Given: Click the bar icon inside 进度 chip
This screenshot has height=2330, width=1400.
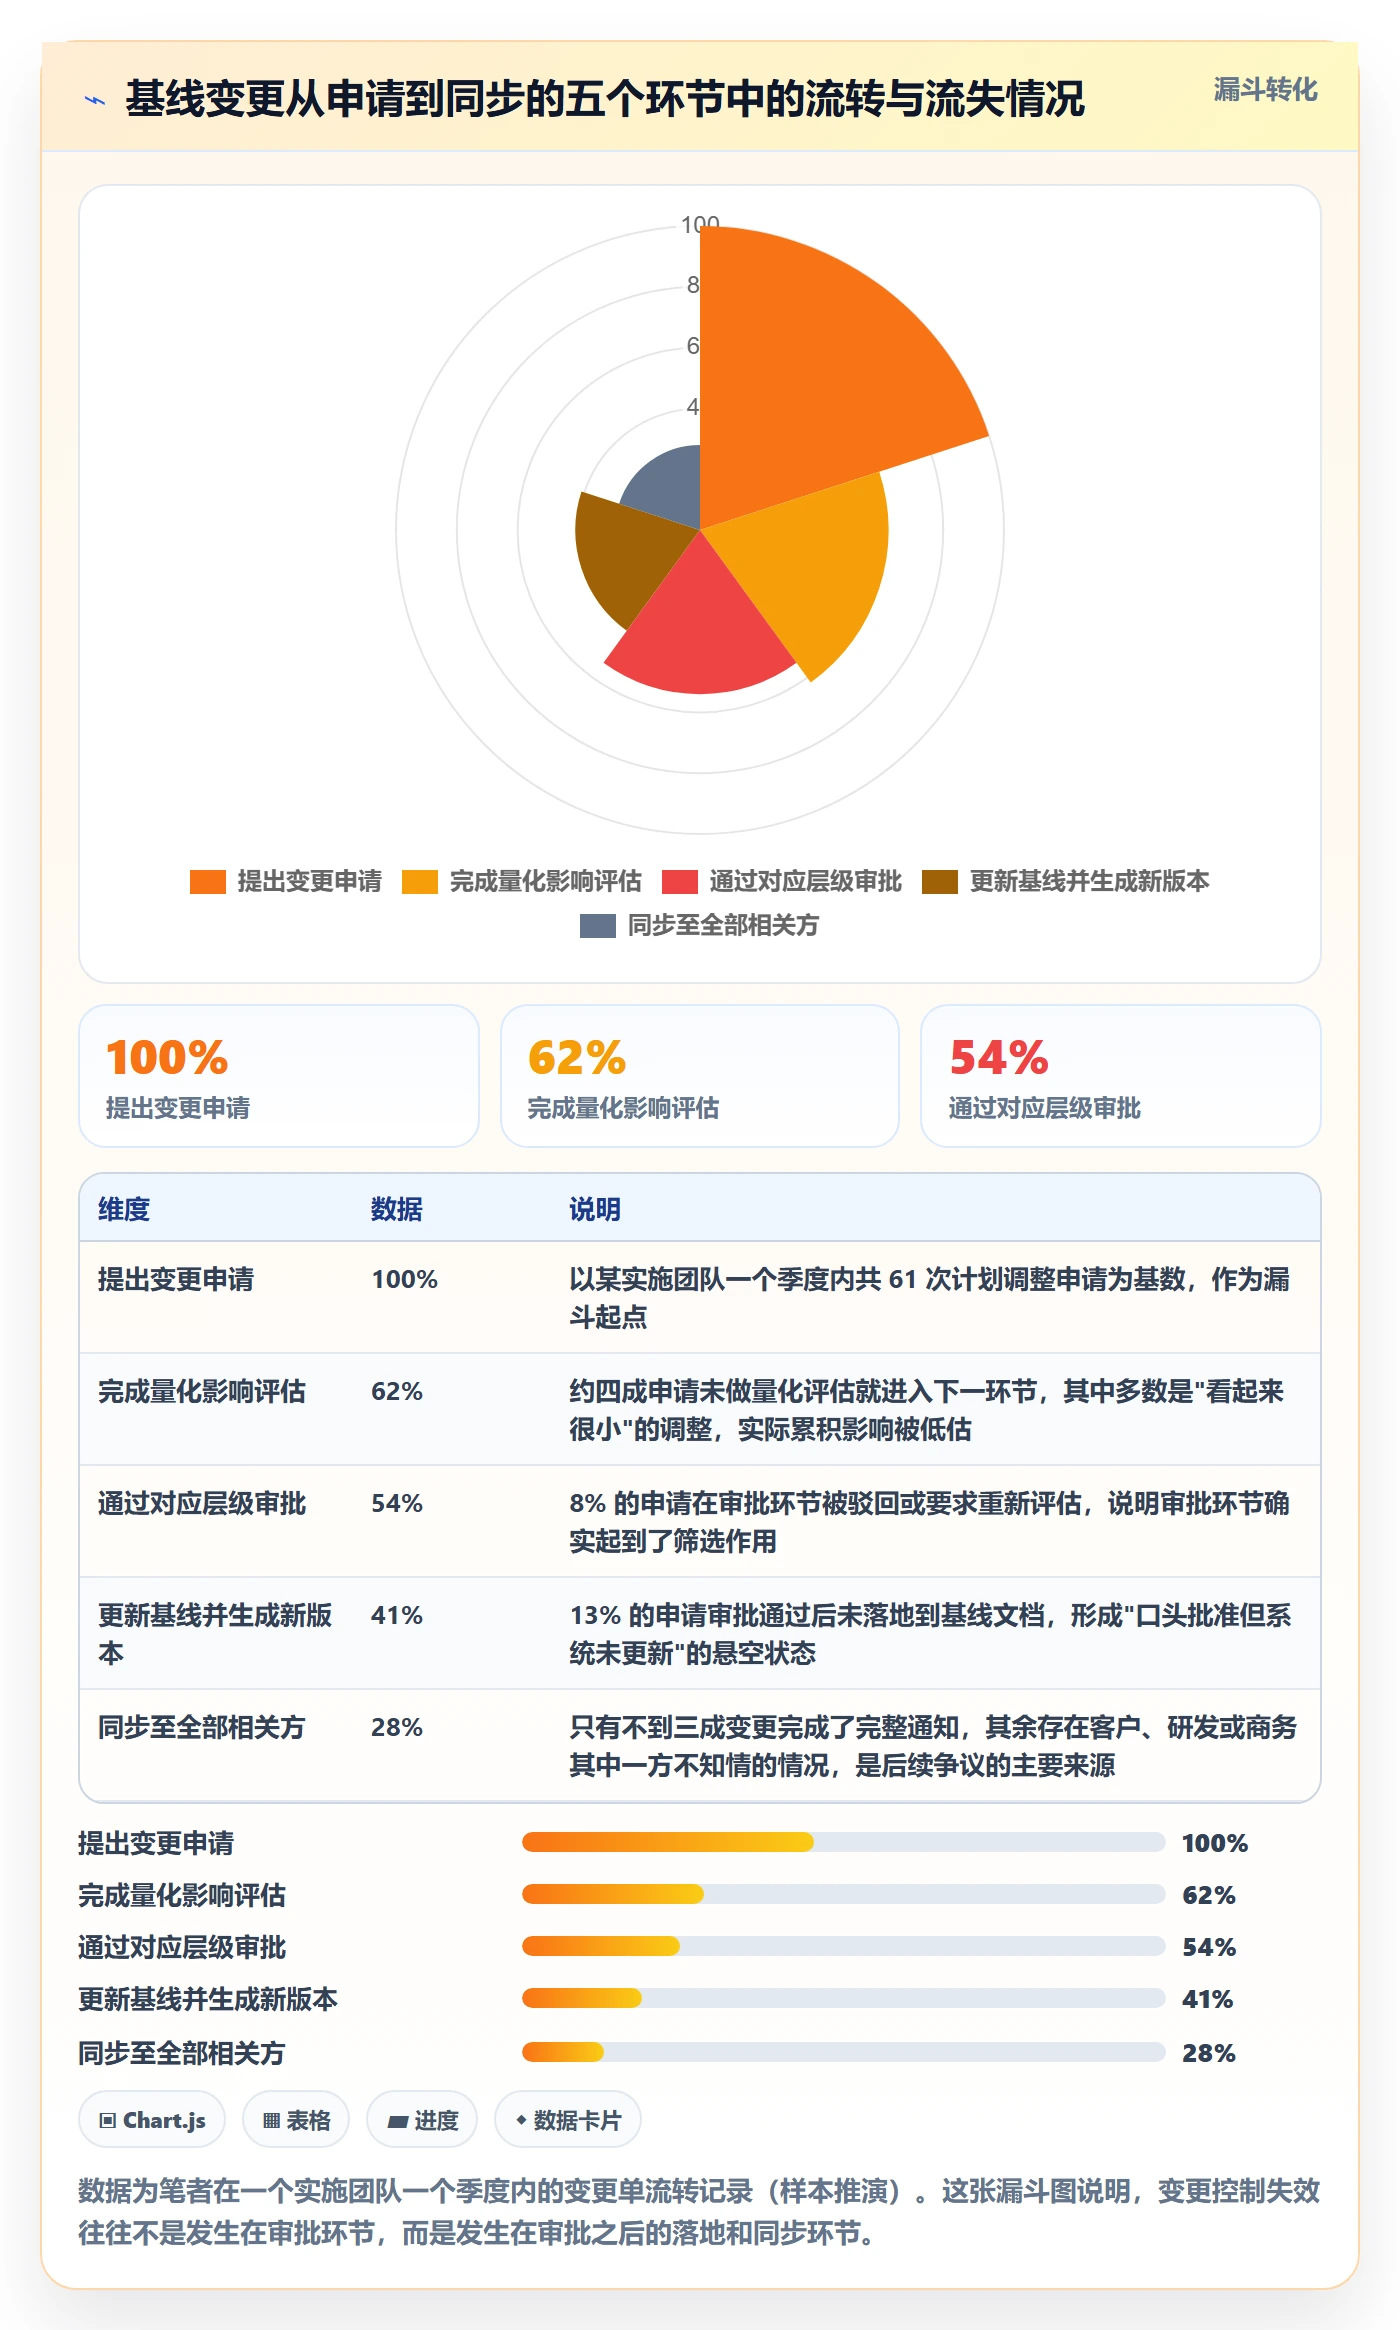Looking at the screenshot, I should coord(397,2122).
